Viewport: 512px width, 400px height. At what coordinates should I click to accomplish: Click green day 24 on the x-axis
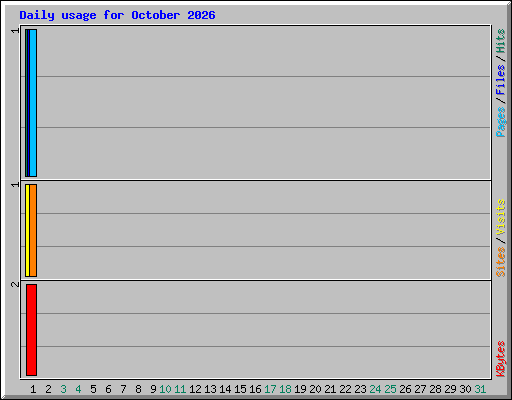click(375, 389)
